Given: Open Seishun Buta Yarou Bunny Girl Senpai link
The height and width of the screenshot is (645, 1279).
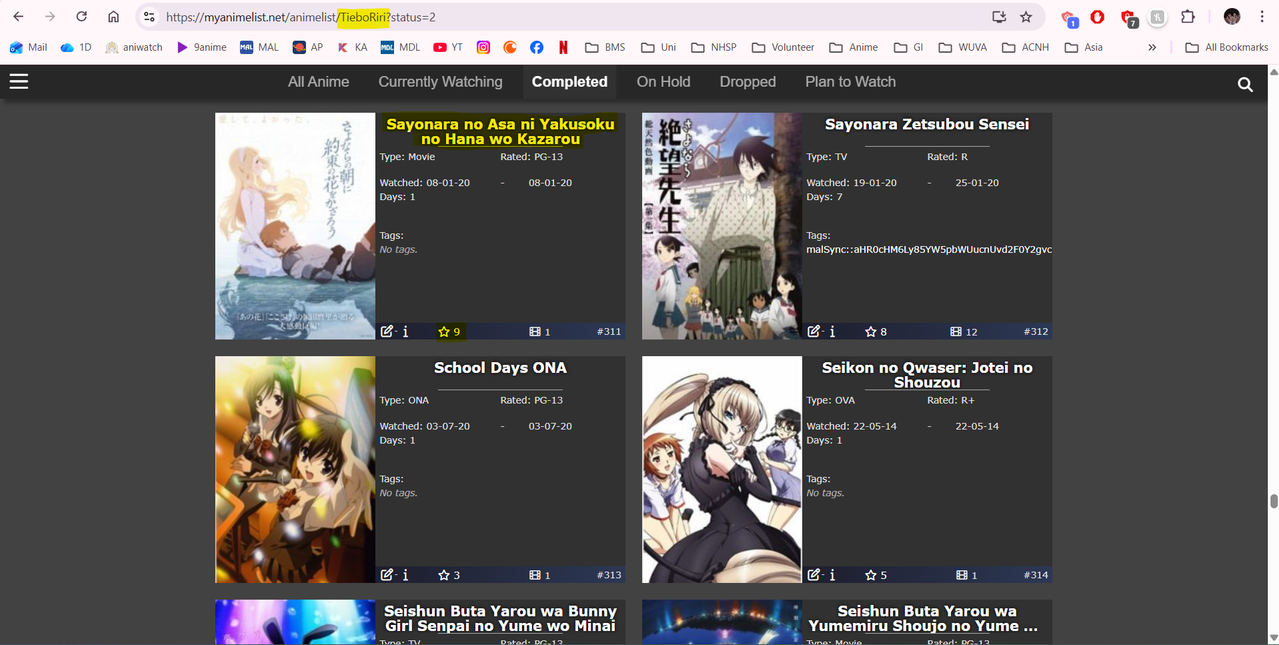Looking at the screenshot, I should pos(501,618).
